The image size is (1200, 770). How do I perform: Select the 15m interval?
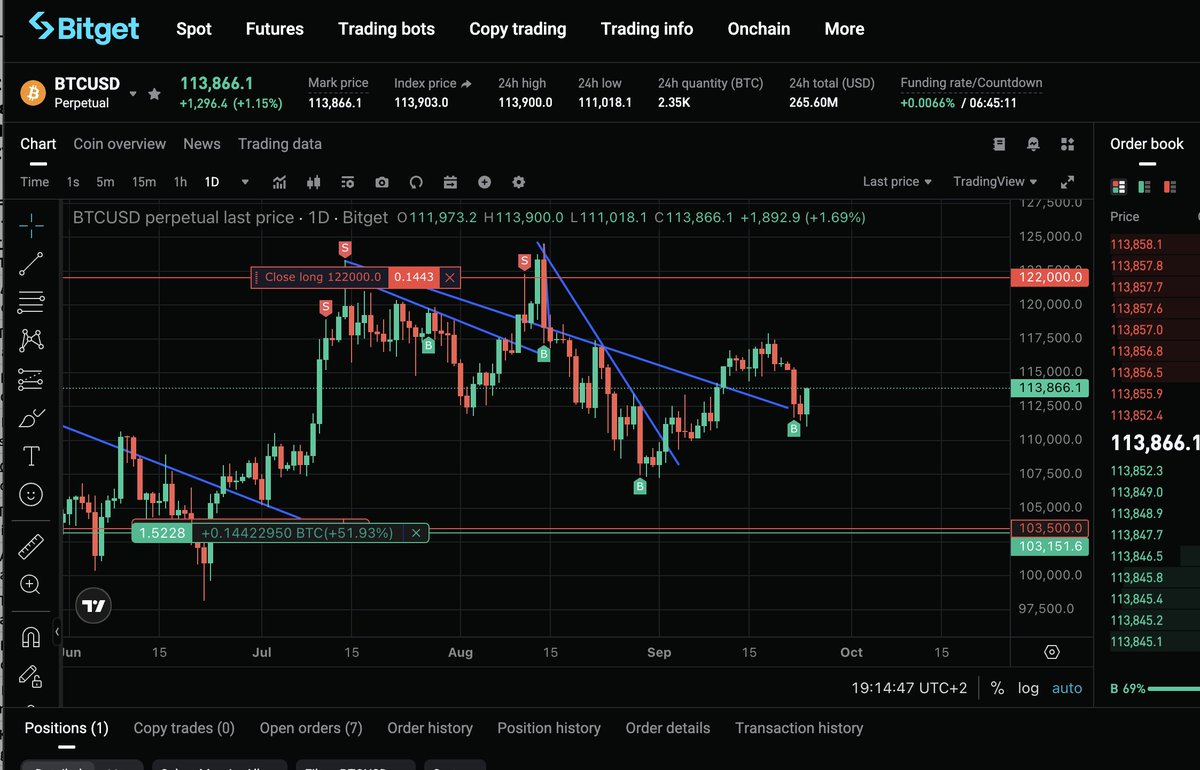[144, 181]
